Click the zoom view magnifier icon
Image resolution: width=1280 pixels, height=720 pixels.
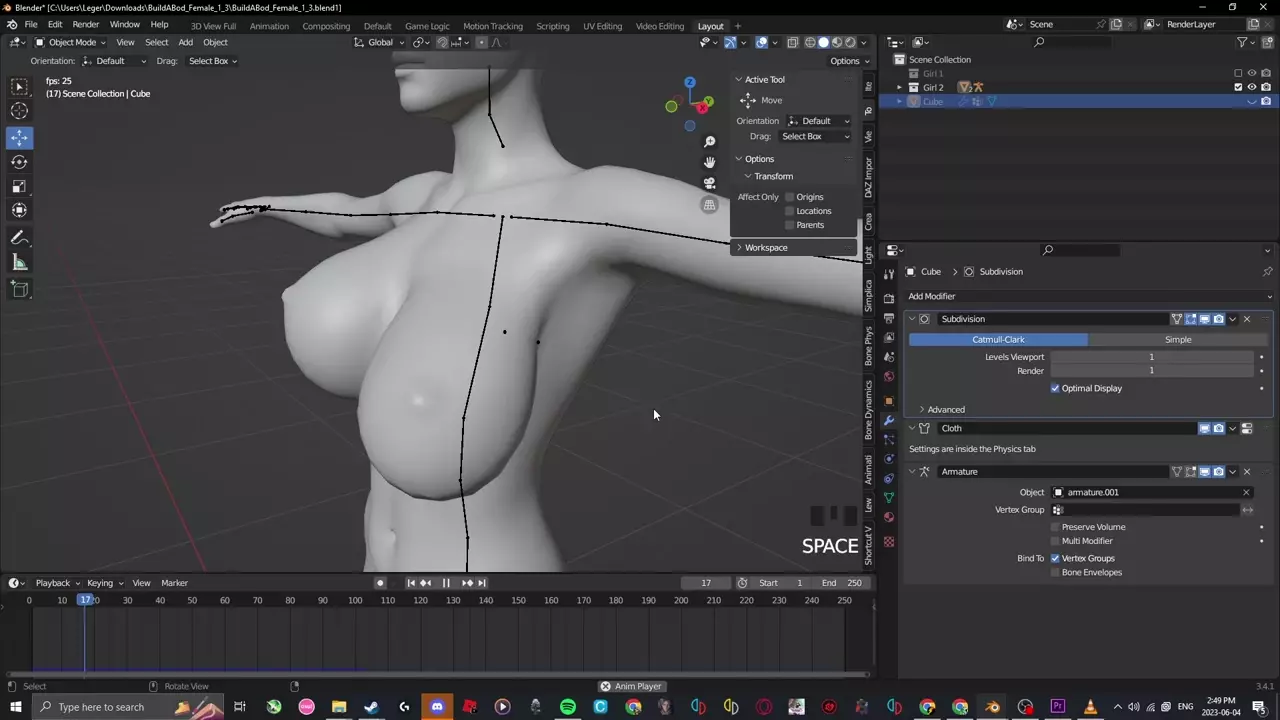click(x=709, y=142)
